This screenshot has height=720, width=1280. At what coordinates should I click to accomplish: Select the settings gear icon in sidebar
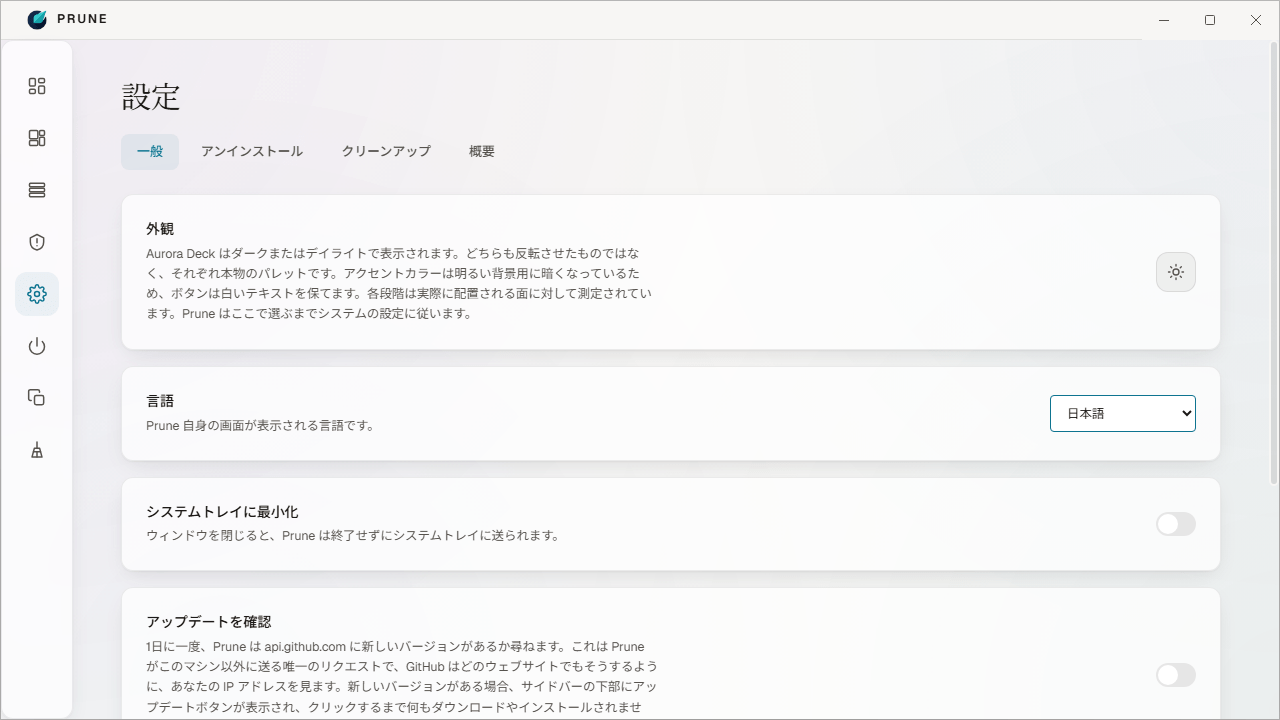pyautogui.click(x=37, y=294)
